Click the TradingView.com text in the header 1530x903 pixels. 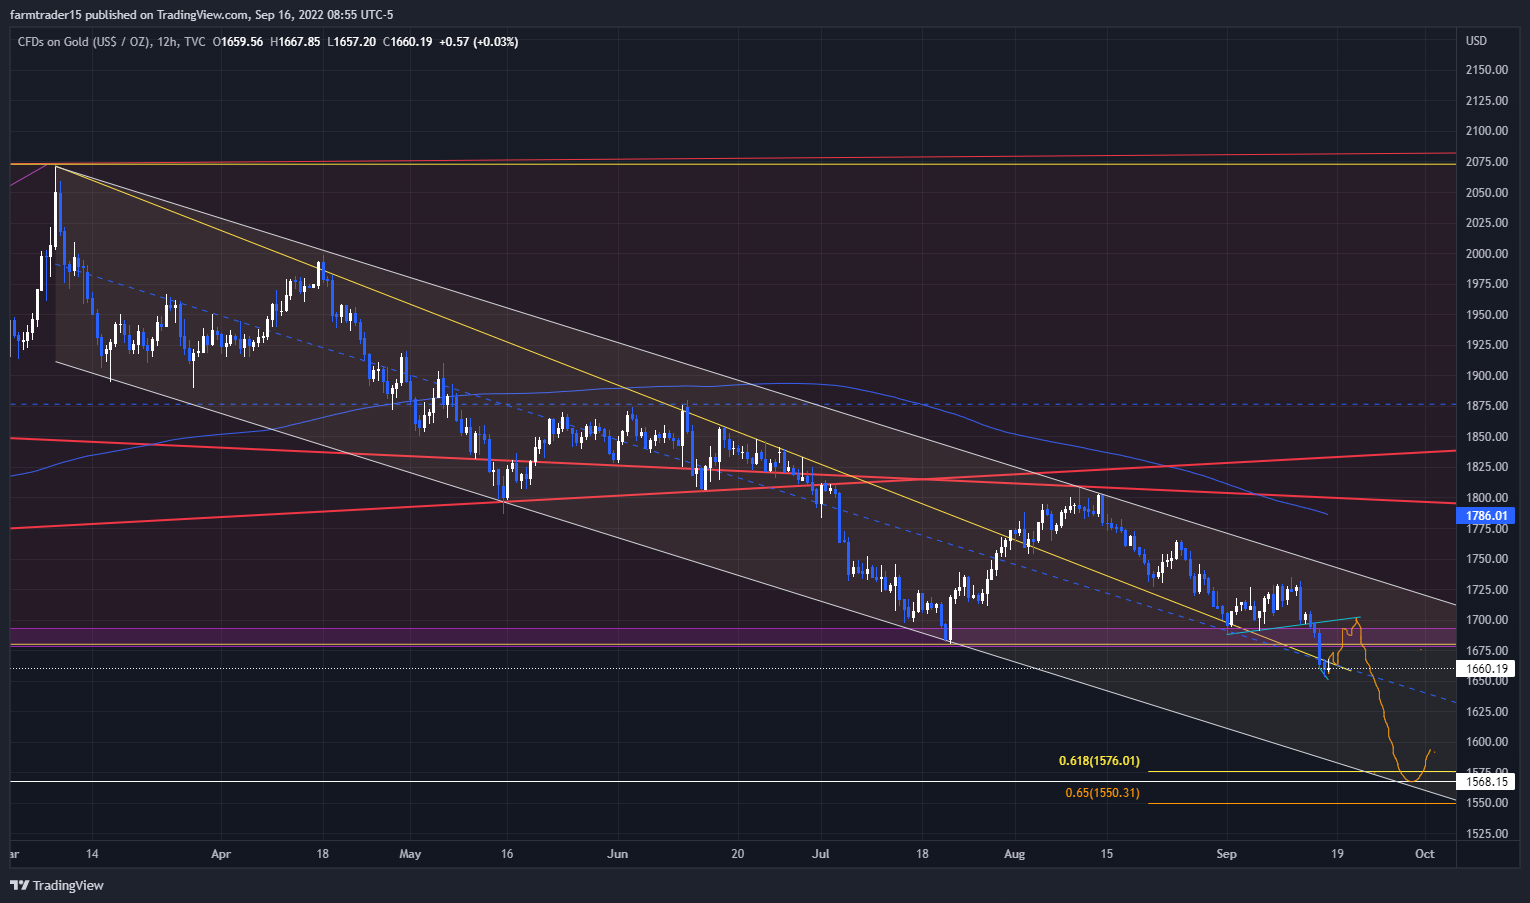point(203,15)
